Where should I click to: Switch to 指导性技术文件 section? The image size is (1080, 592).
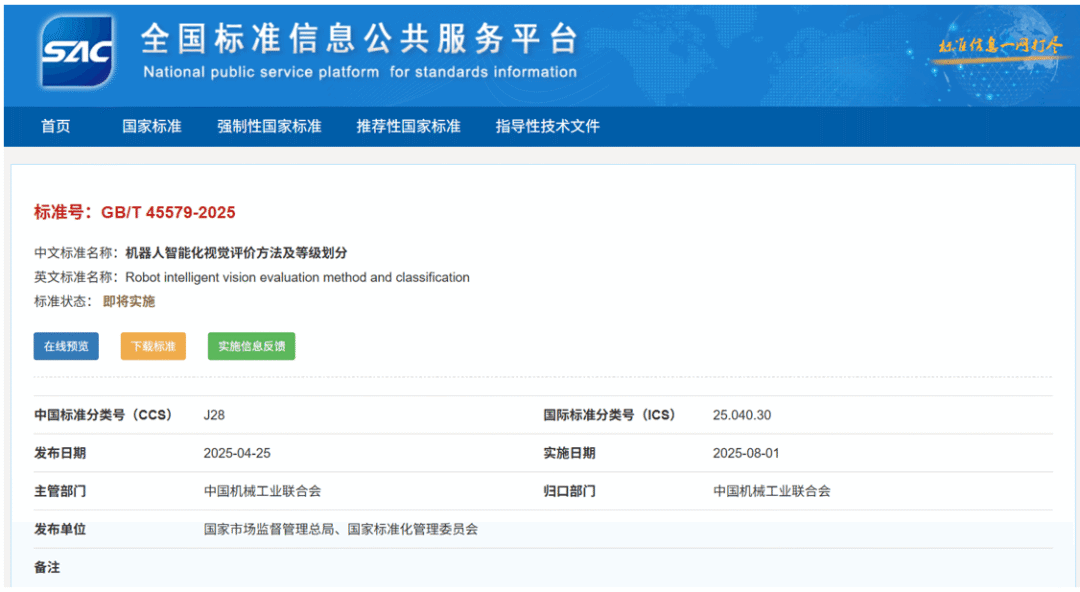coord(547,127)
